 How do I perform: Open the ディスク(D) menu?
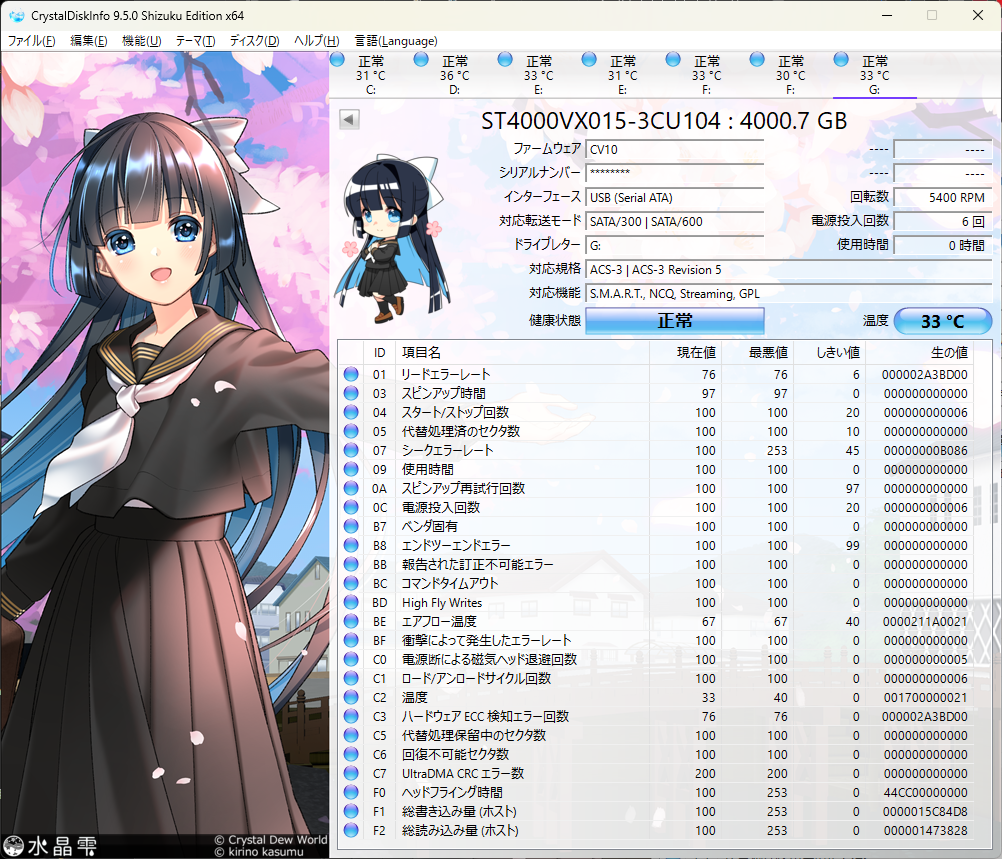pyautogui.click(x=254, y=41)
